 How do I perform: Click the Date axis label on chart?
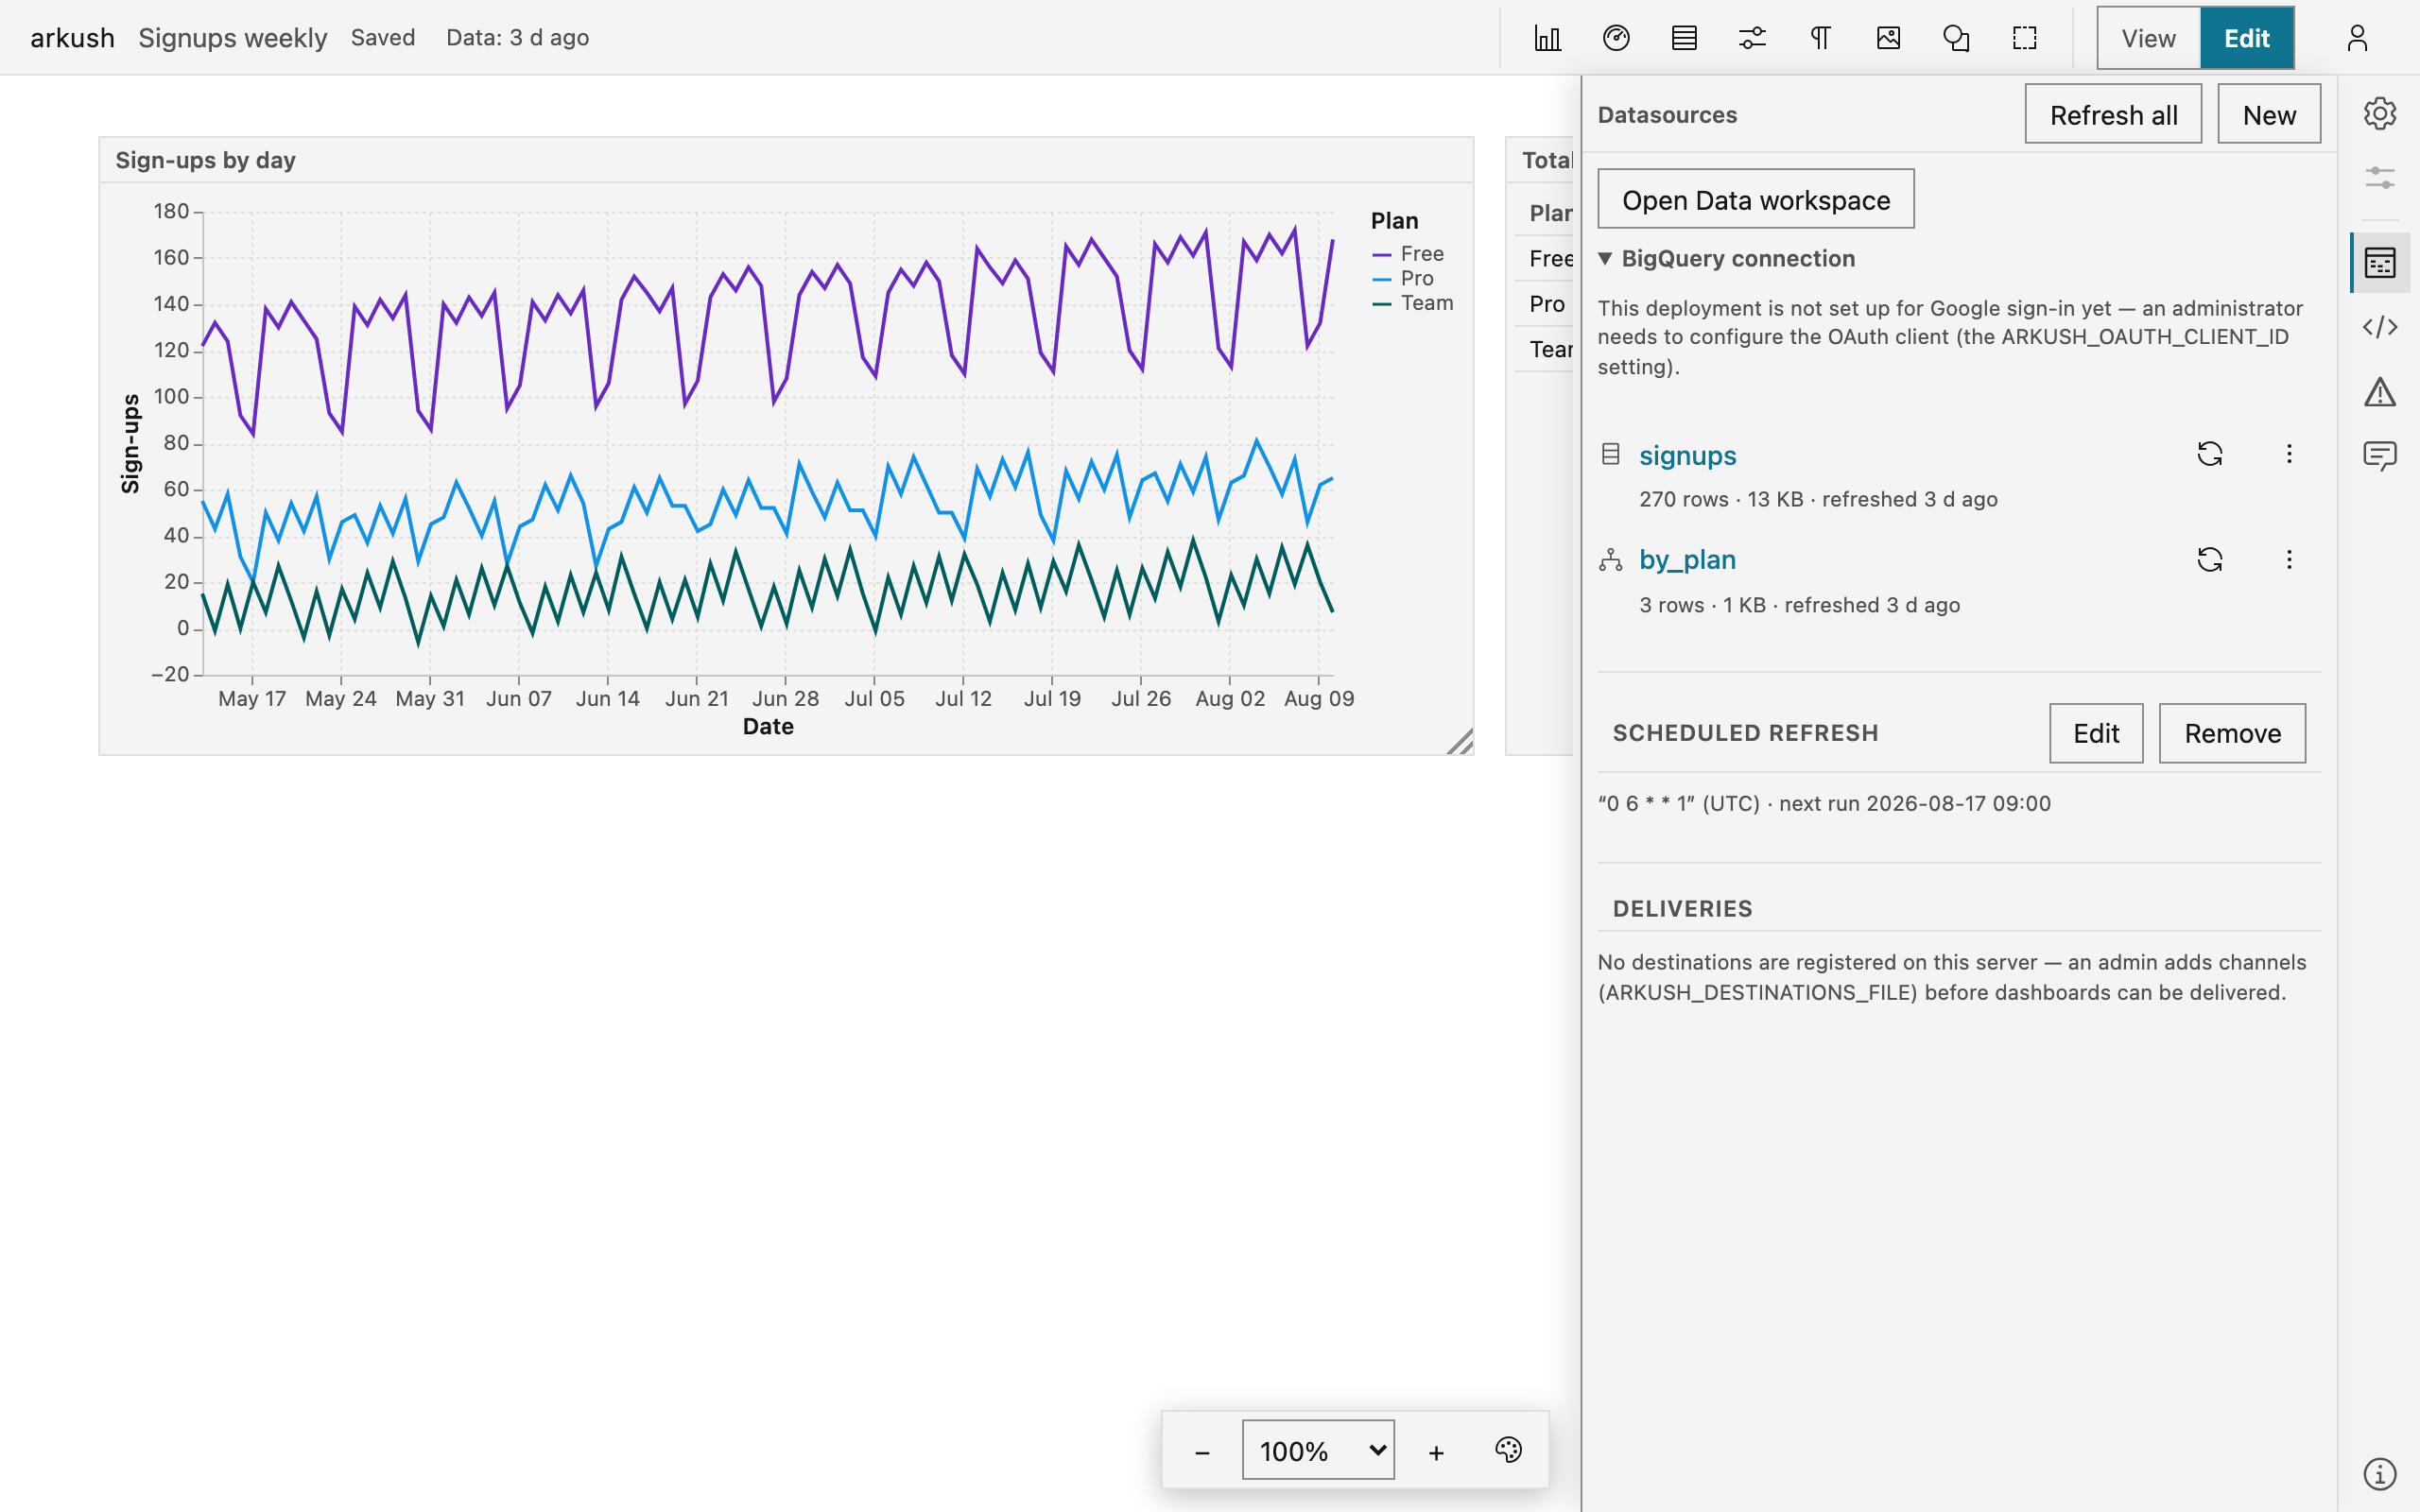click(x=768, y=727)
